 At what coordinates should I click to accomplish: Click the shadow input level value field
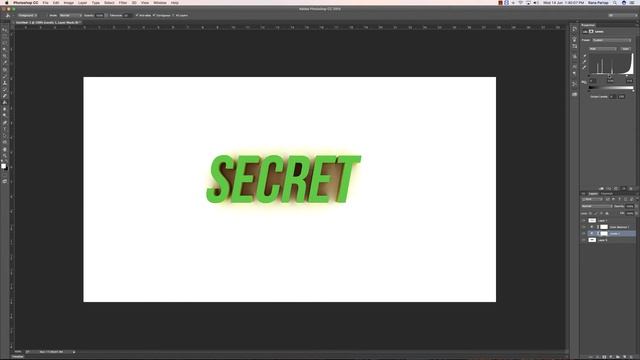592,81
